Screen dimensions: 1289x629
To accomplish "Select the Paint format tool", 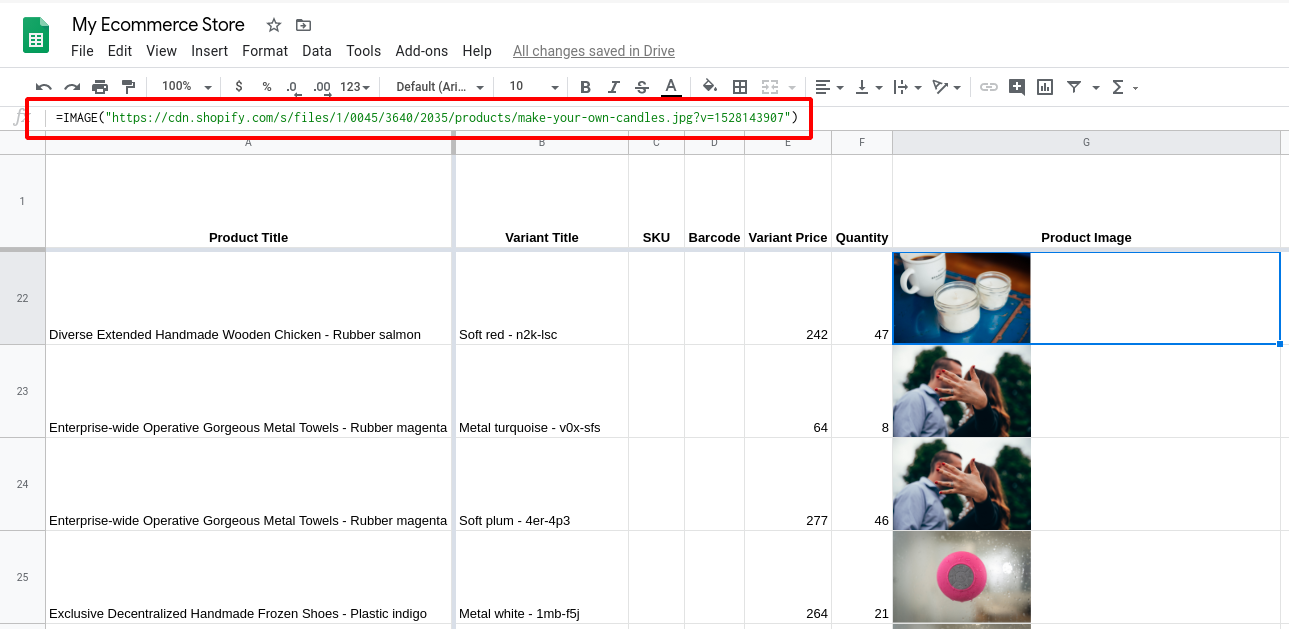I will click(x=128, y=87).
